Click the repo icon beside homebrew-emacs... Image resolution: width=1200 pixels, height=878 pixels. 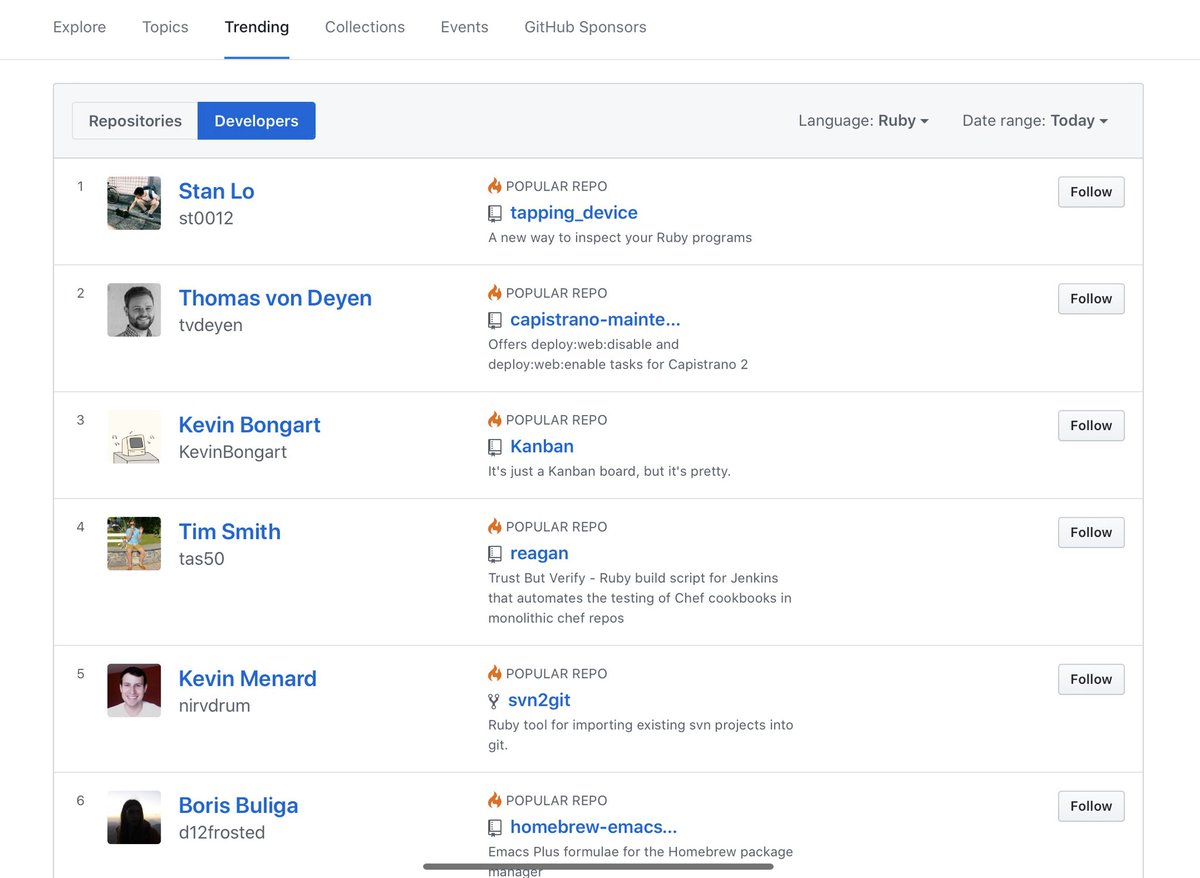[x=494, y=829]
